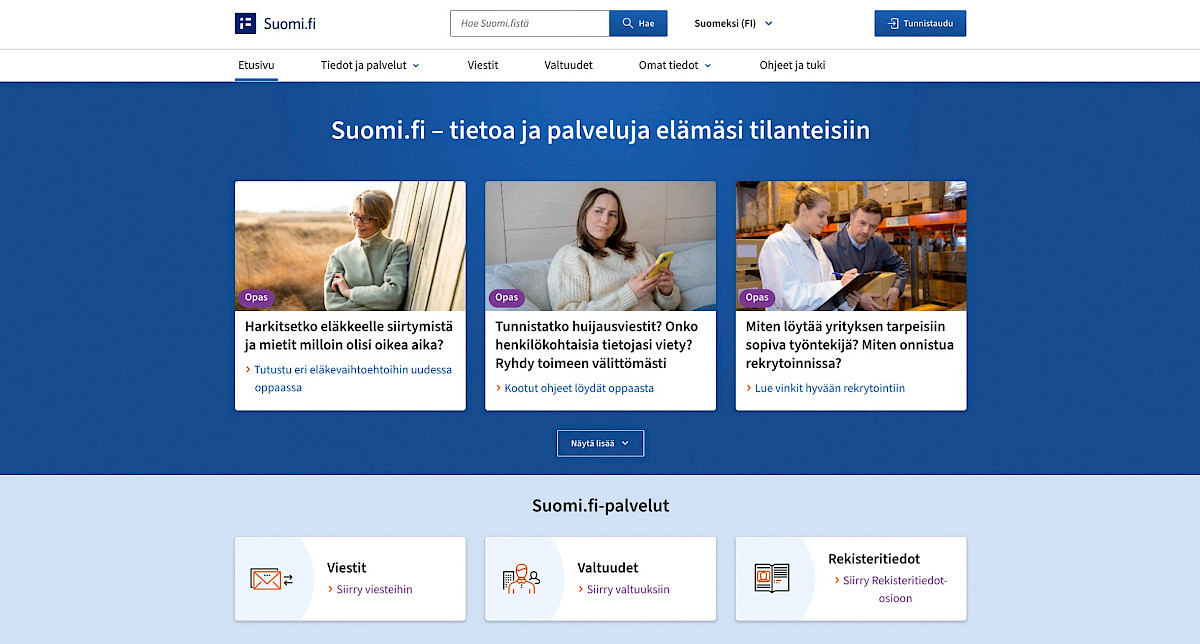Expand Näytä lisää to show more
The width and height of the screenshot is (1200, 644).
point(600,443)
